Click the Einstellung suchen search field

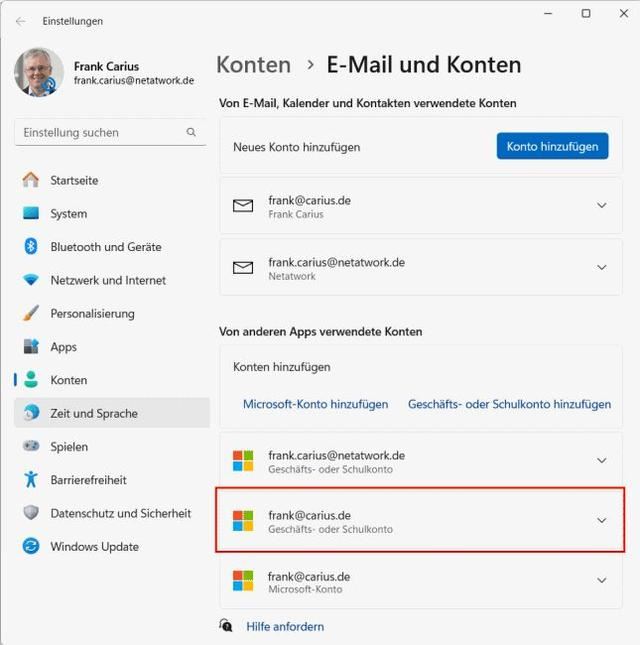[x=100, y=132]
